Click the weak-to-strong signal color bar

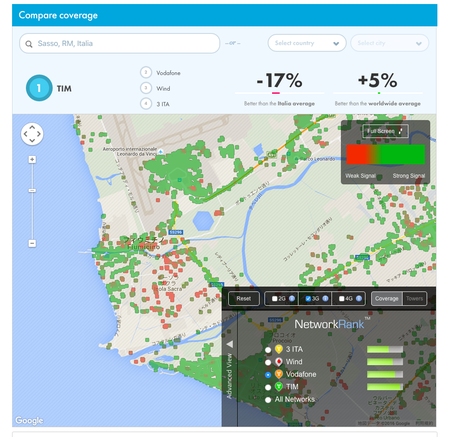(x=386, y=154)
